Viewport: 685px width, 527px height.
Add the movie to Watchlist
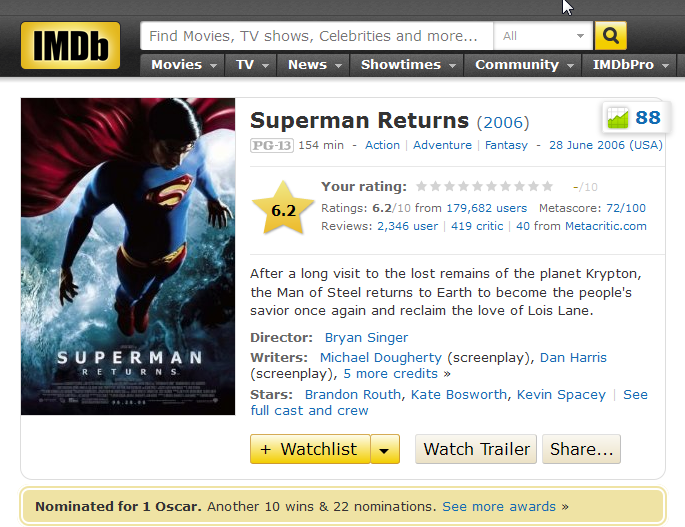click(310, 449)
